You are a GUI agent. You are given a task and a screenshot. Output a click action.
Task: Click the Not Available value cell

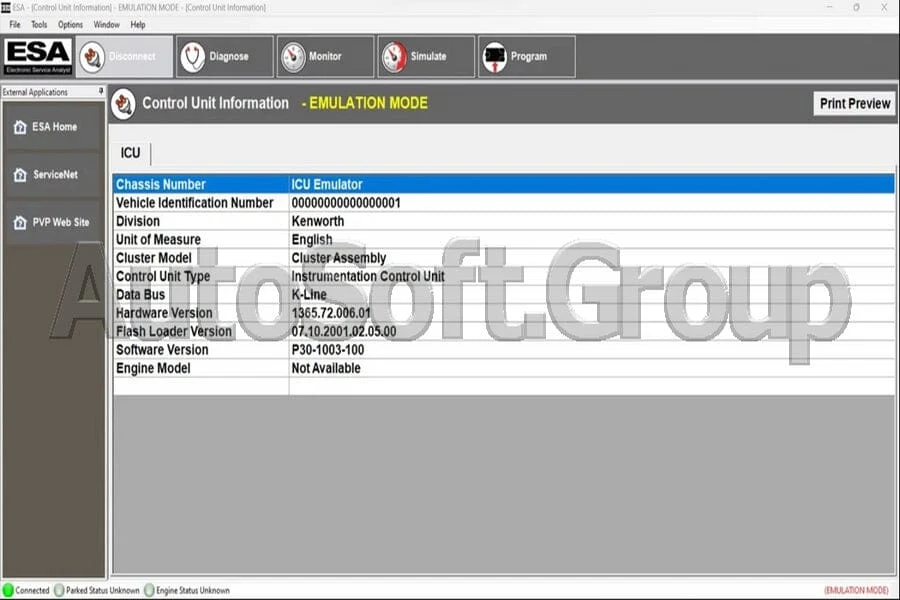(x=592, y=368)
